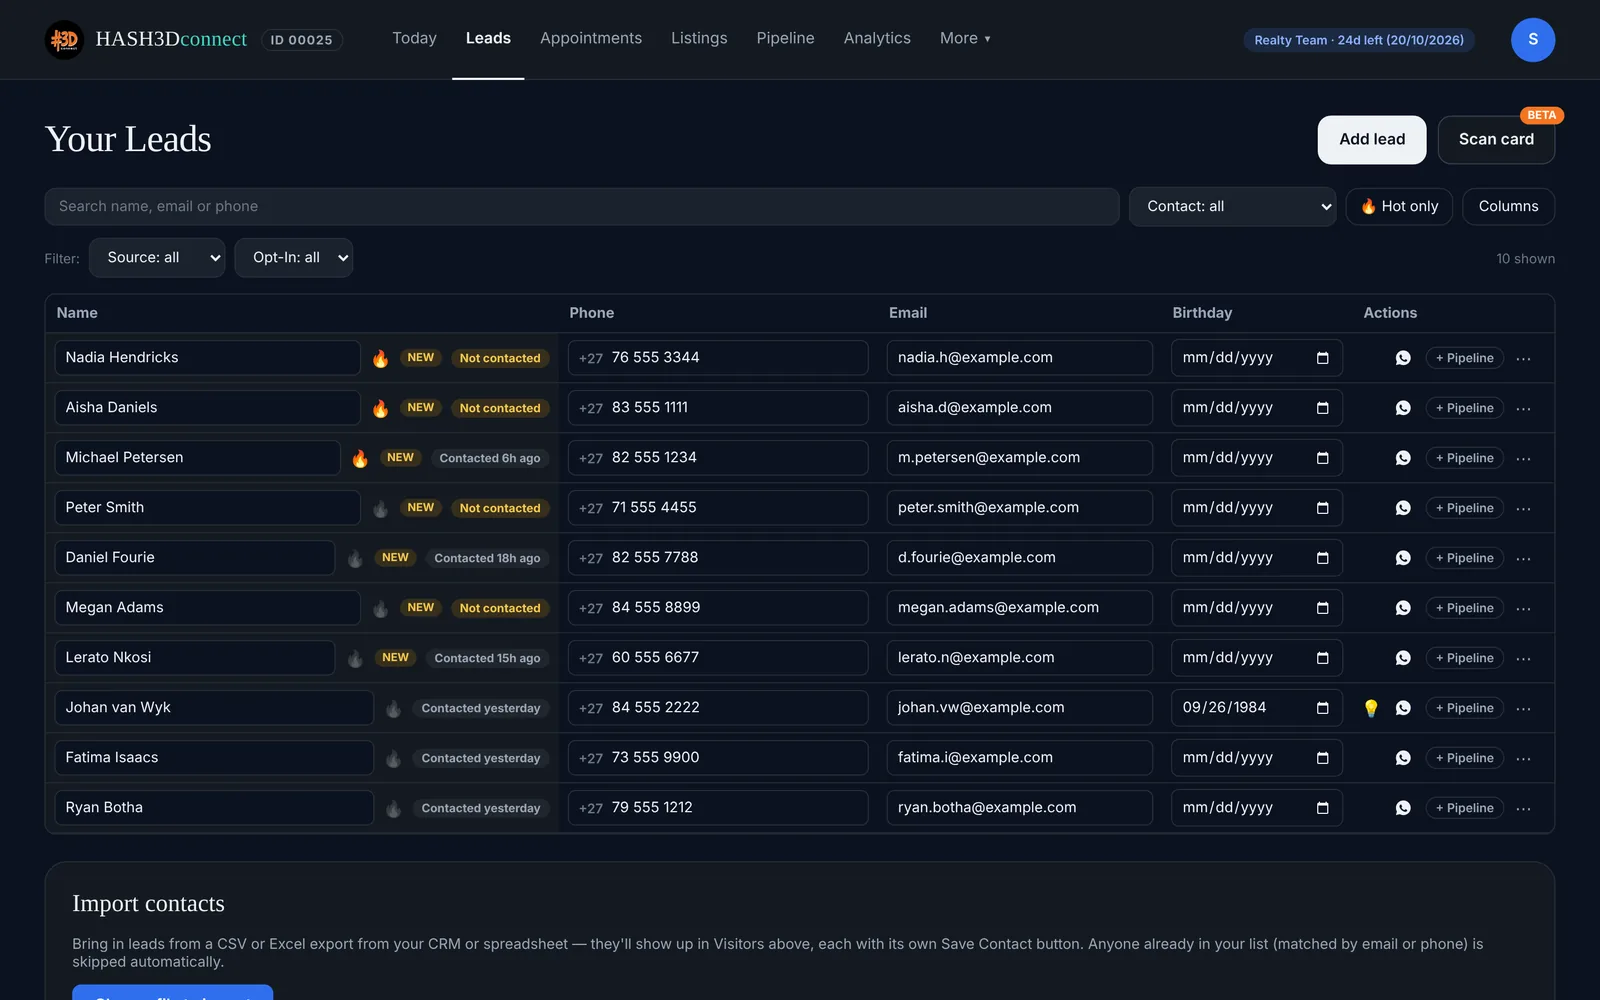The width and height of the screenshot is (1600, 1000).
Task: Add Nadia Hendricks to Pipeline
Action: tap(1464, 358)
